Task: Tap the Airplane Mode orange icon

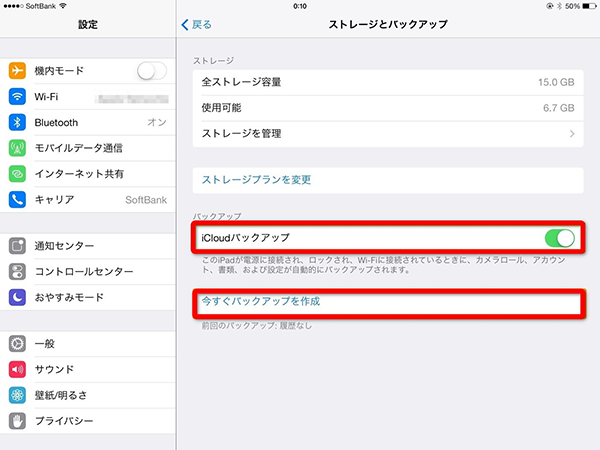Action: pyautogui.click(x=17, y=70)
